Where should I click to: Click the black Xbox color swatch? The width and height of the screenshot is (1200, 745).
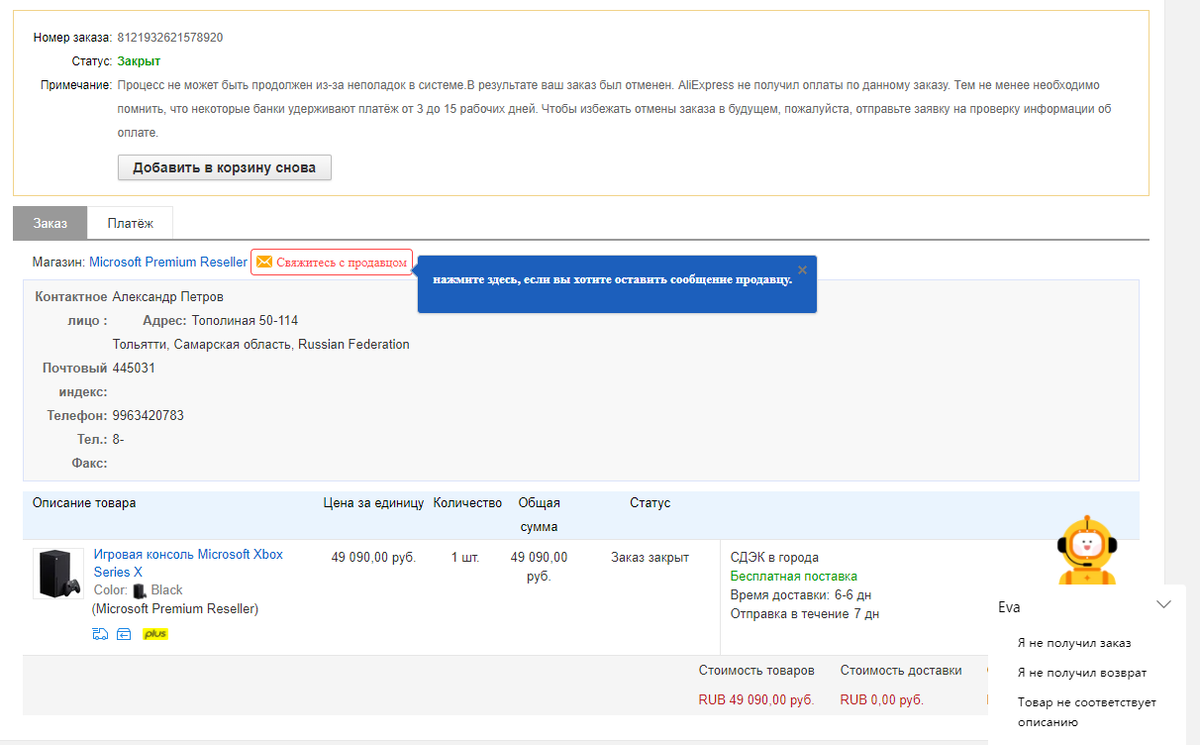click(139, 591)
